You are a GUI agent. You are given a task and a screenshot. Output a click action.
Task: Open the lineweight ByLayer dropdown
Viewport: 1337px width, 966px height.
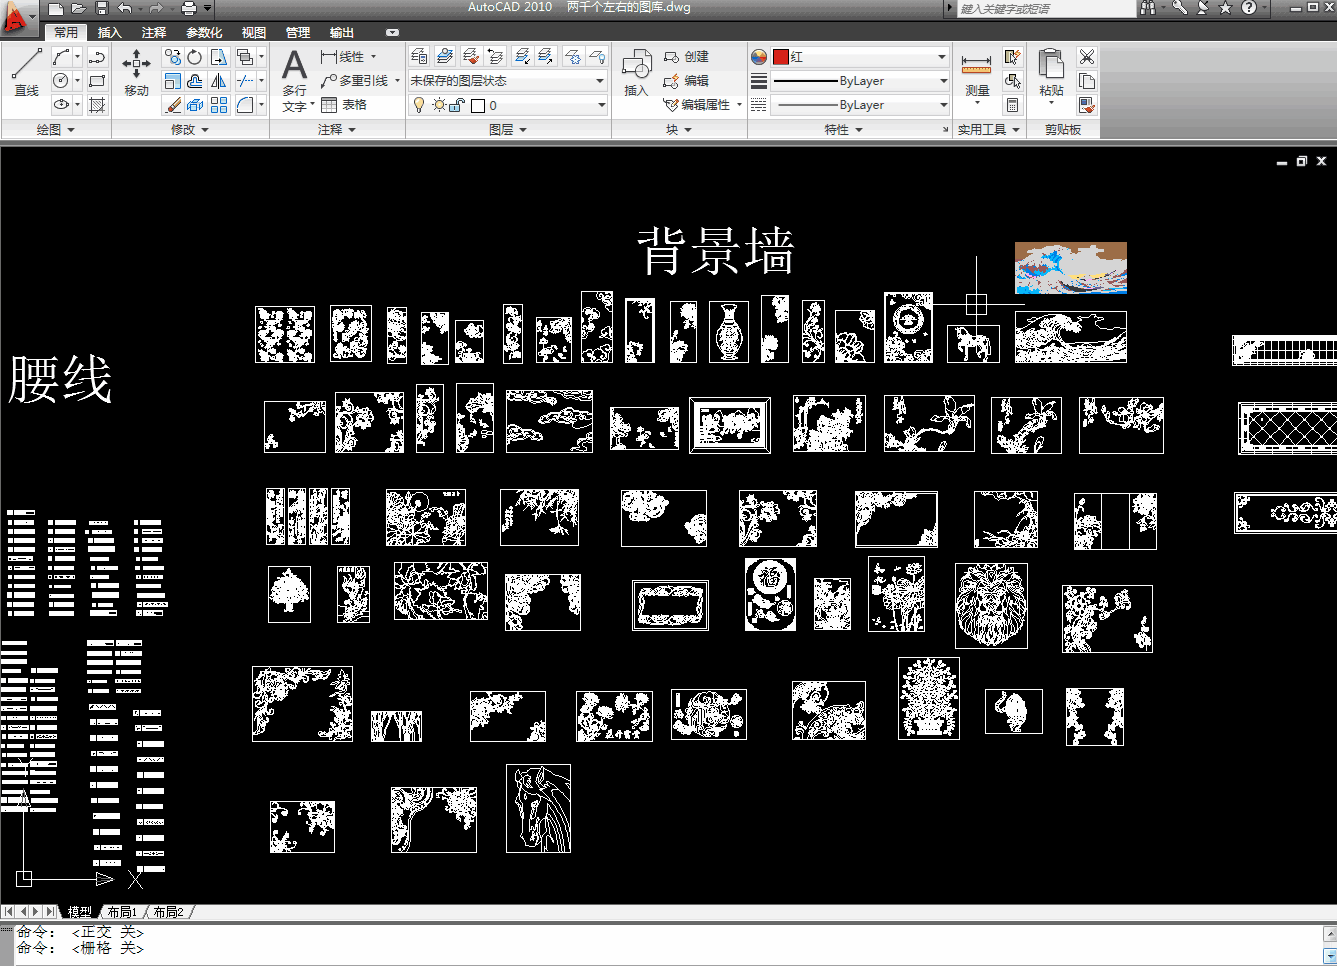[x=860, y=81]
